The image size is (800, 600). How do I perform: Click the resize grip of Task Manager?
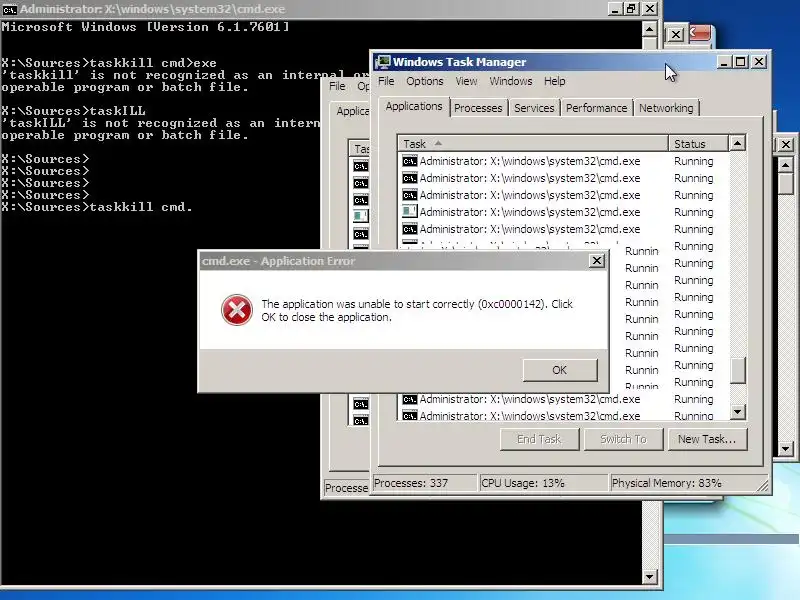pyautogui.click(x=762, y=485)
